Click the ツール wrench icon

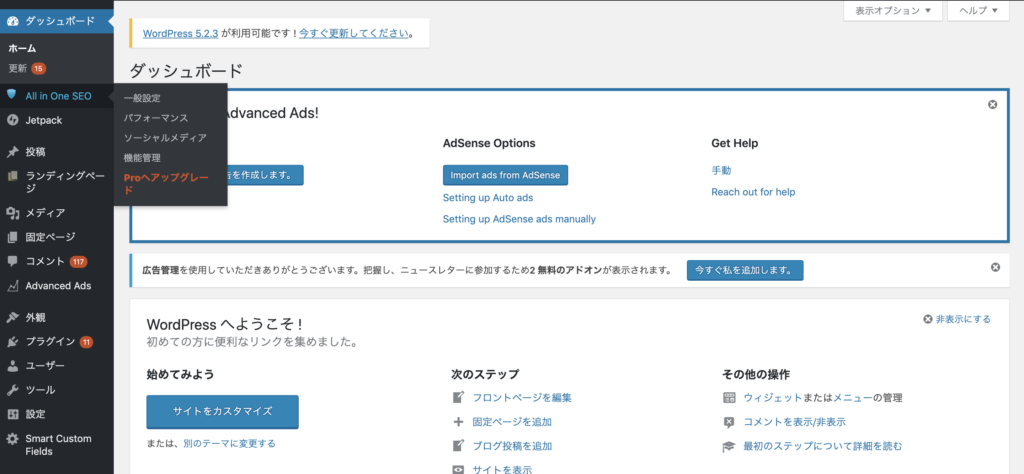[x=12, y=390]
